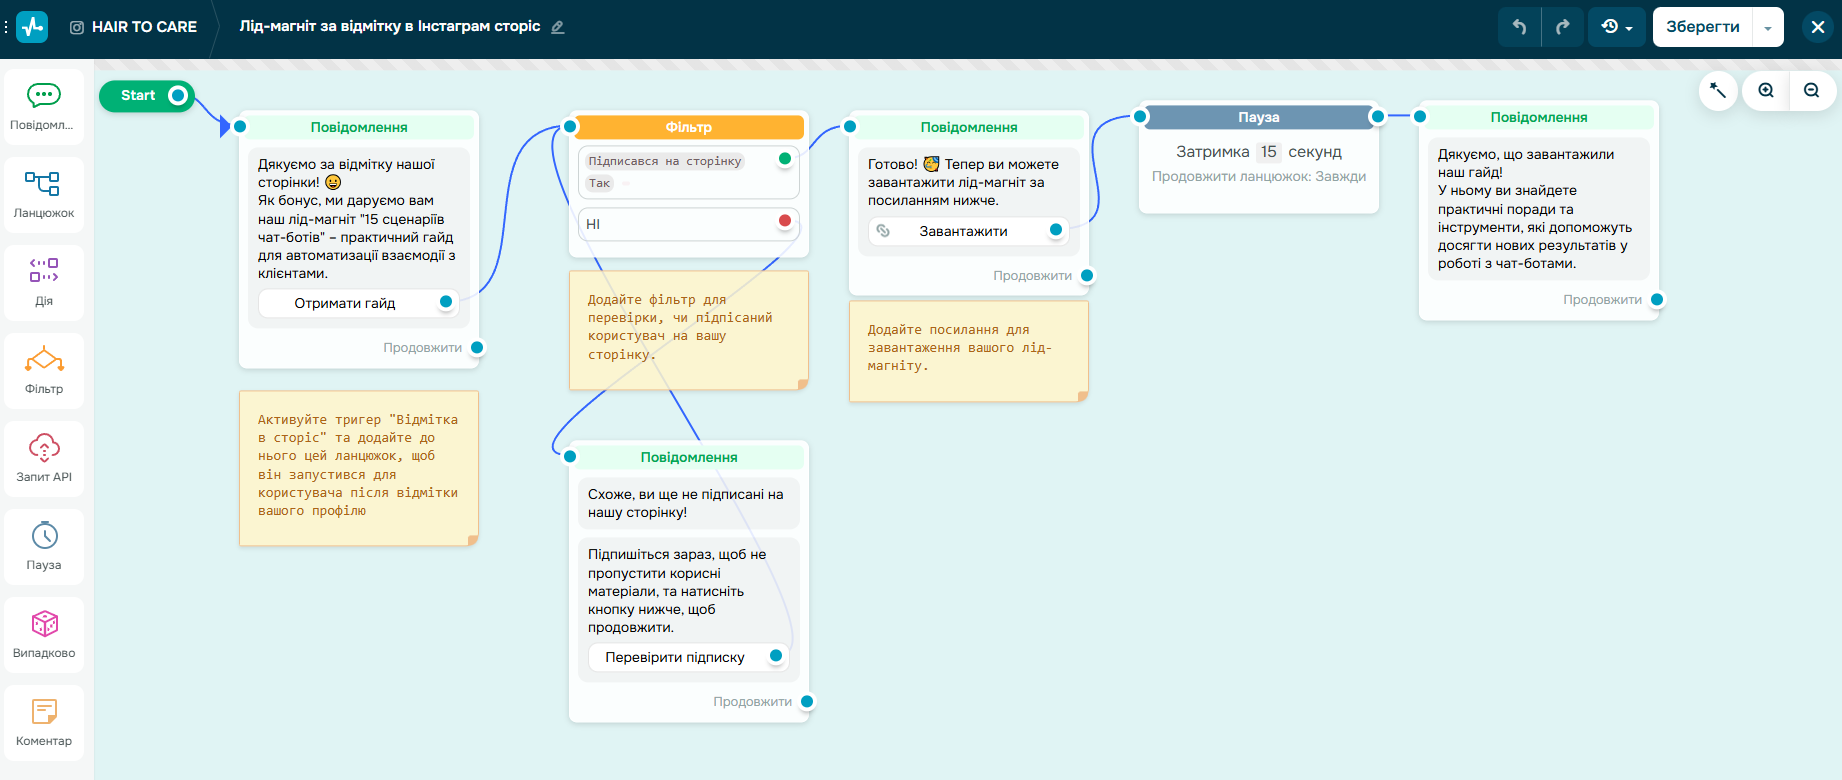Screen dimensions: 1842x780
Task: Open message Підпишіться зараз, щоб не пропустити
Action: 689,591
